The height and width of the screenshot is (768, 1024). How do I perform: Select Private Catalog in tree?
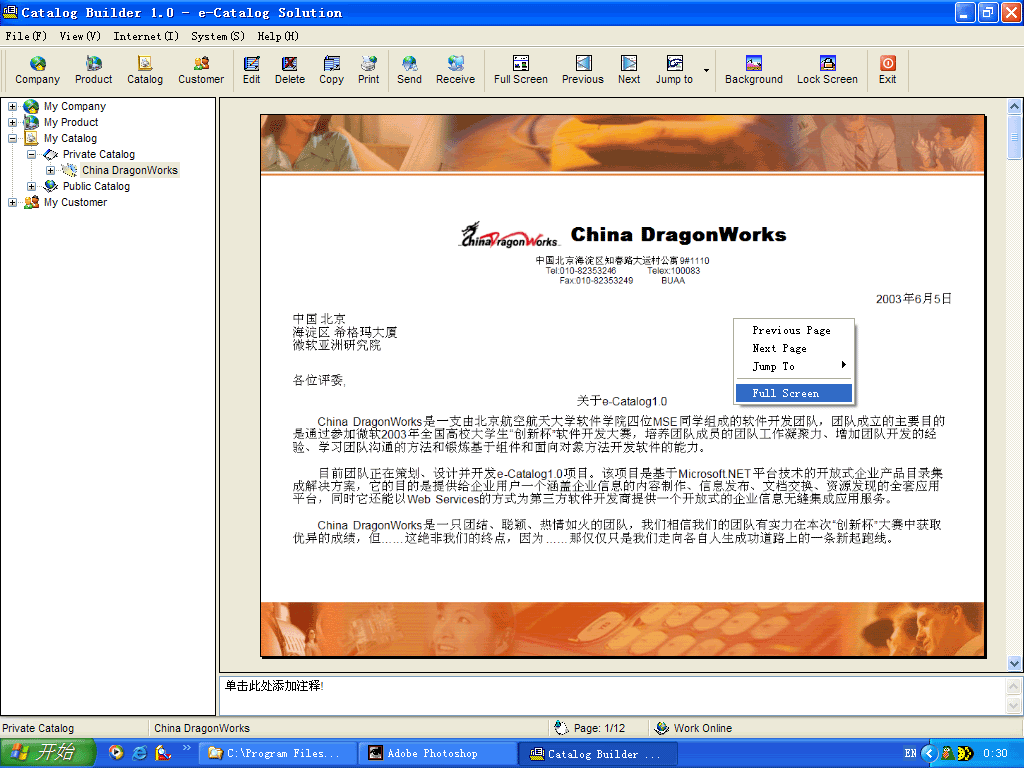pyautogui.click(x=99, y=154)
